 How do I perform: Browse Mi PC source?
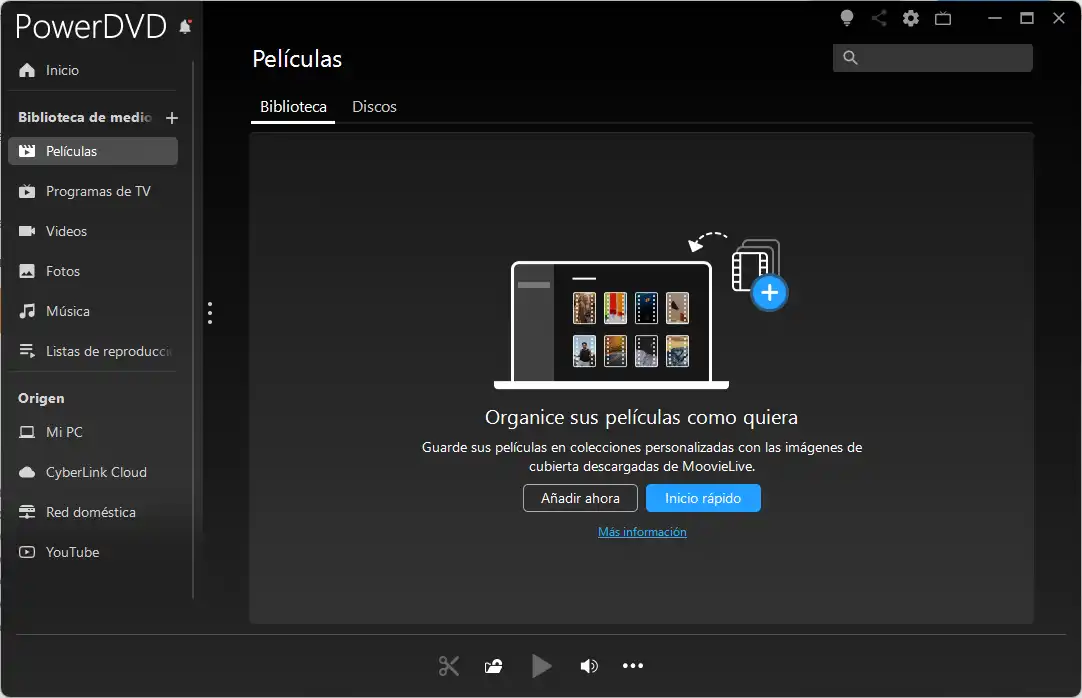click(x=93, y=432)
